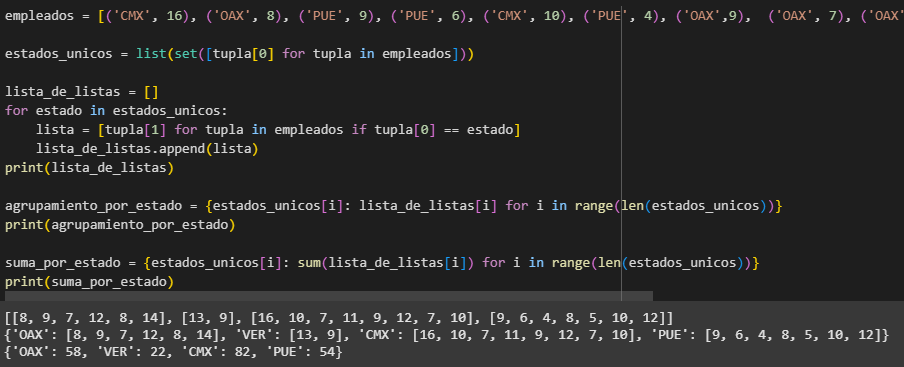Click the variable name empleados on line one
This screenshot has height=367, width=904.
click(40, 16)
